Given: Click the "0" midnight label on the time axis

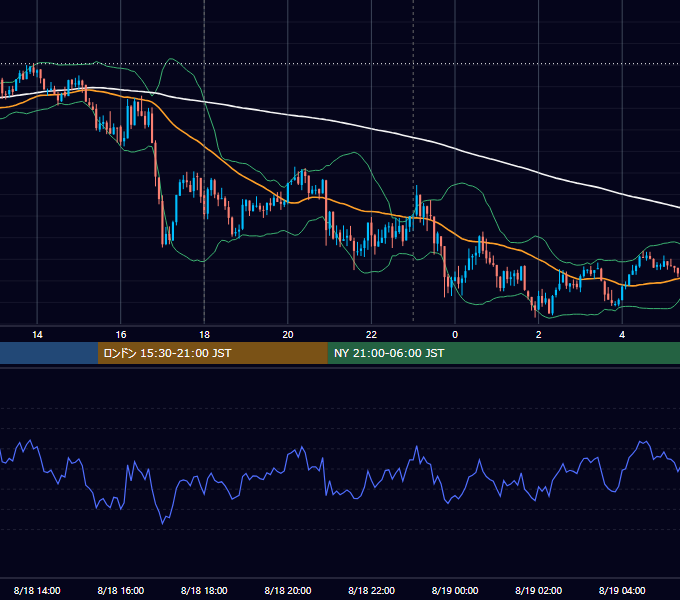Looking at the screenshot, I should click(x=455, y=335).
